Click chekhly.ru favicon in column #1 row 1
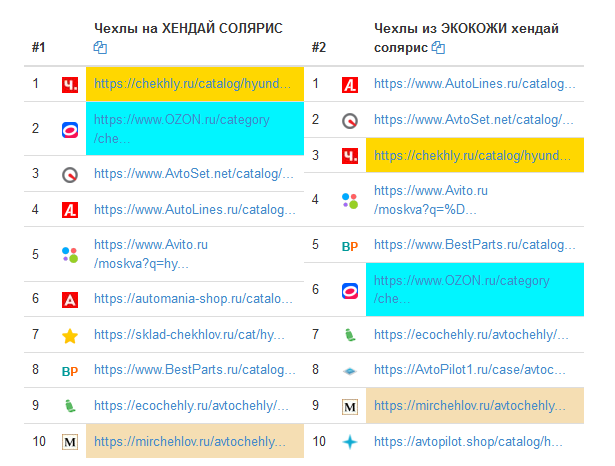This screenshot has height=466, width=615. click(x=70, y=84)
